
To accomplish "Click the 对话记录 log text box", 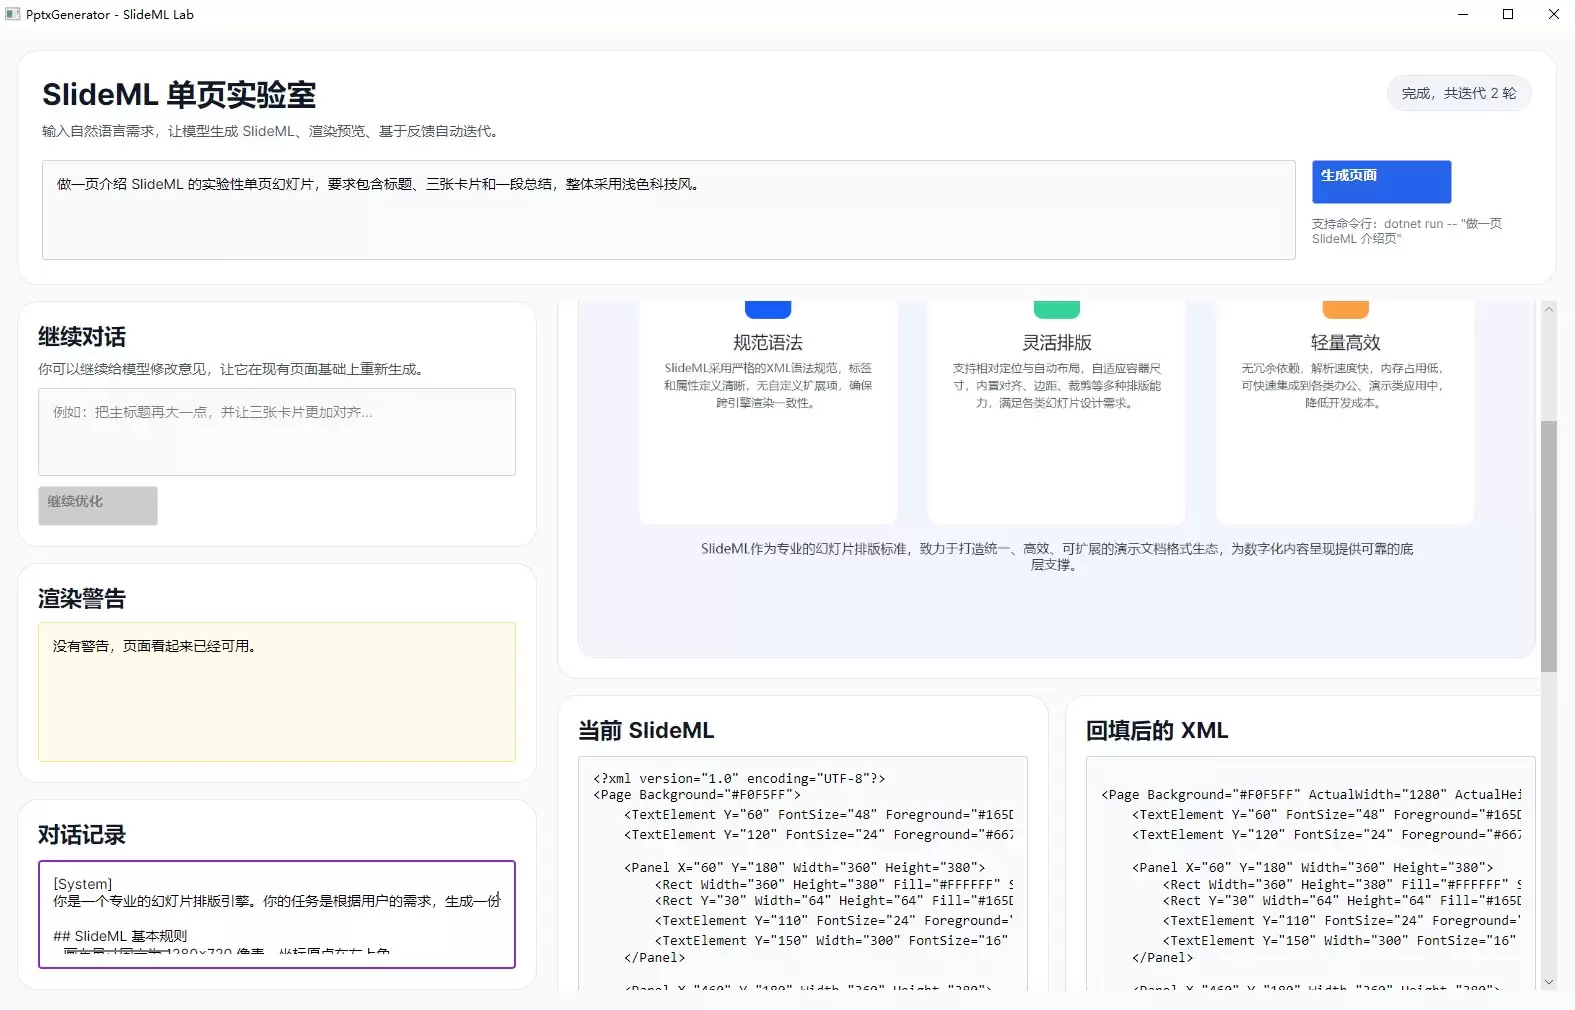I will tap(277, 914).
